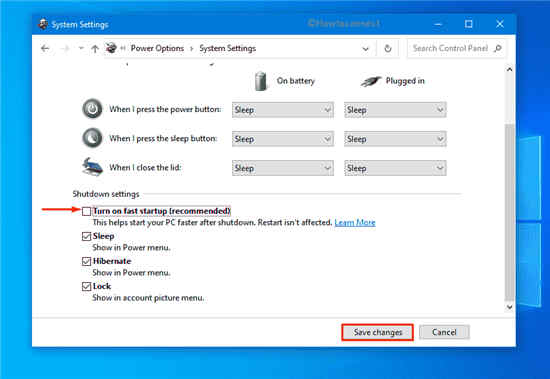
Task: Click the scrollbar up arrow
Action: coord(509,69)
